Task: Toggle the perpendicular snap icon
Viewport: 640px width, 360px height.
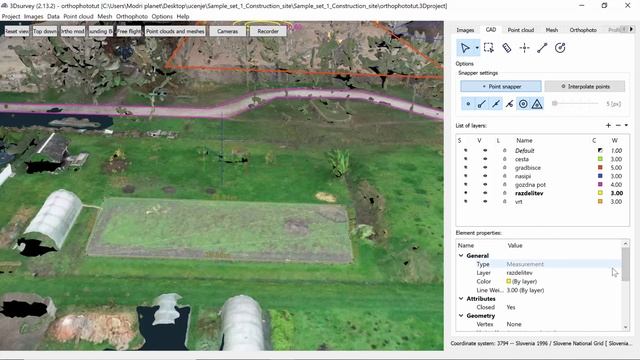Action: 509,104
